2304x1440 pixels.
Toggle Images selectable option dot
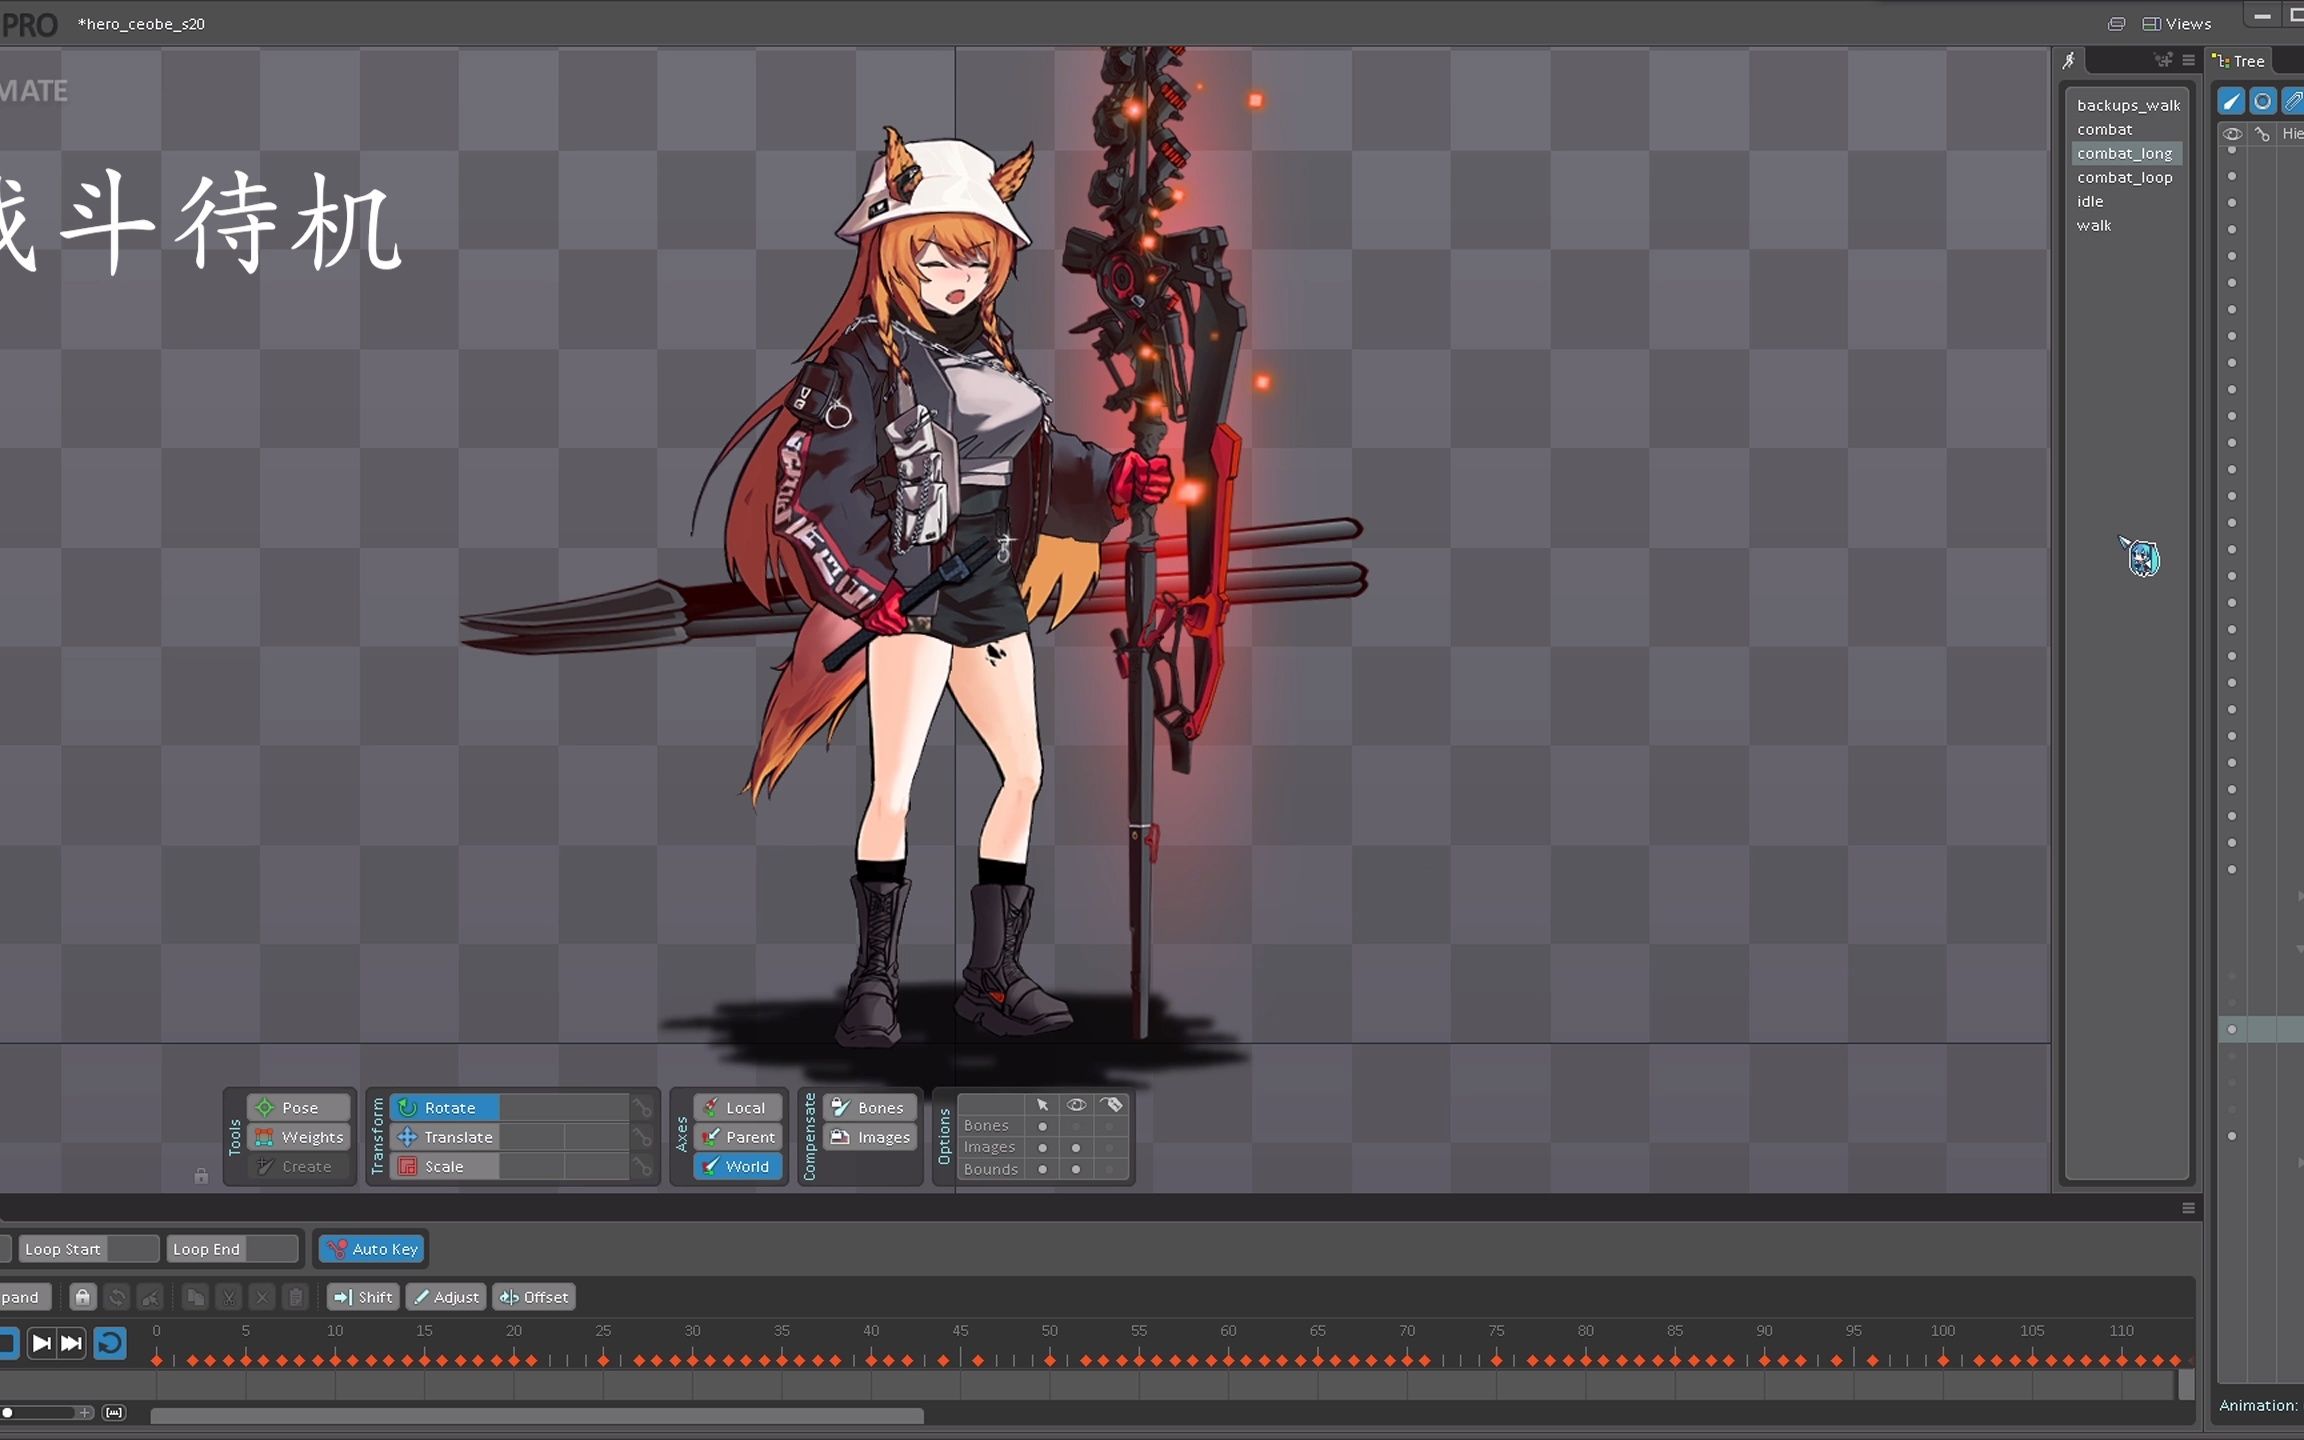pos(1042,1148)
